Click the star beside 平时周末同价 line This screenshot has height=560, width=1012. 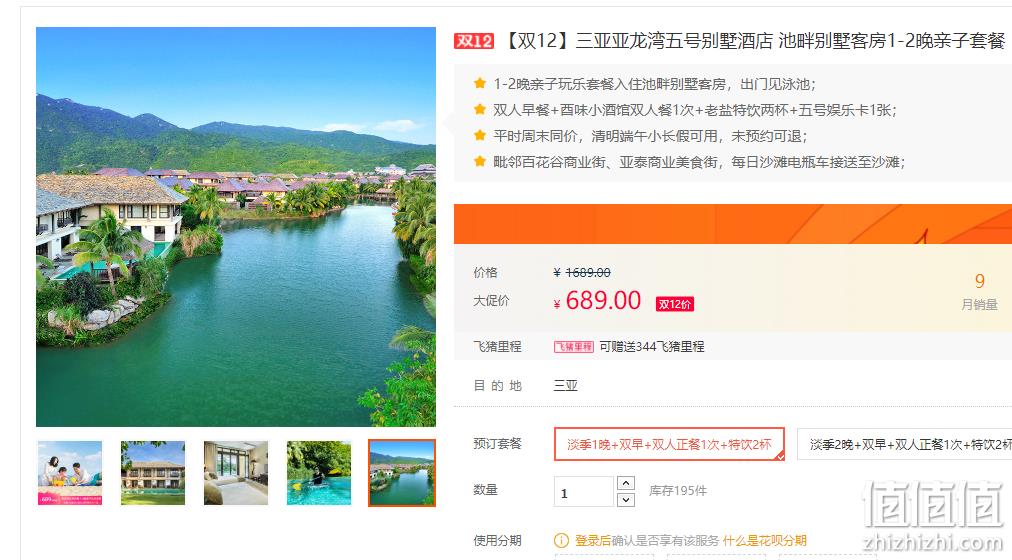[x=480, y=135]
